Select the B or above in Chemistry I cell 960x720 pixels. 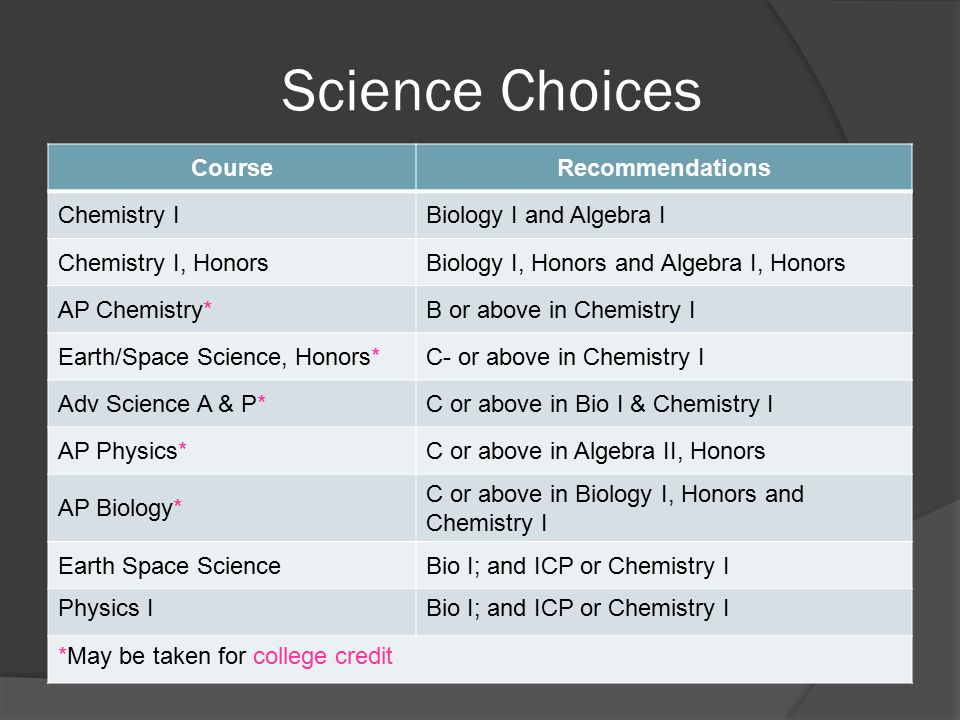(664, 310)
